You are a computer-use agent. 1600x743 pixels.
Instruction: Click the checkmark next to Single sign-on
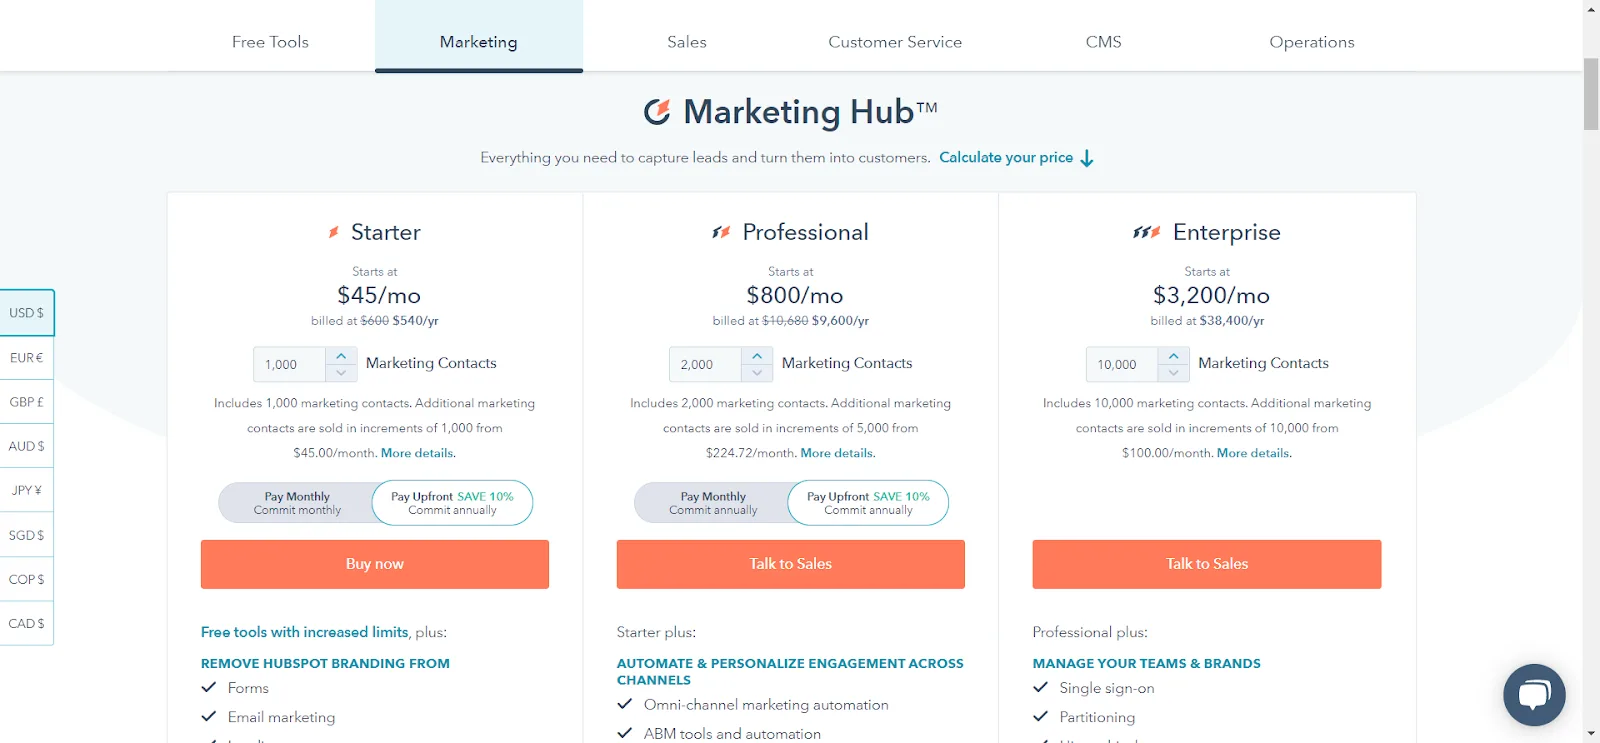pos(1041,687)
